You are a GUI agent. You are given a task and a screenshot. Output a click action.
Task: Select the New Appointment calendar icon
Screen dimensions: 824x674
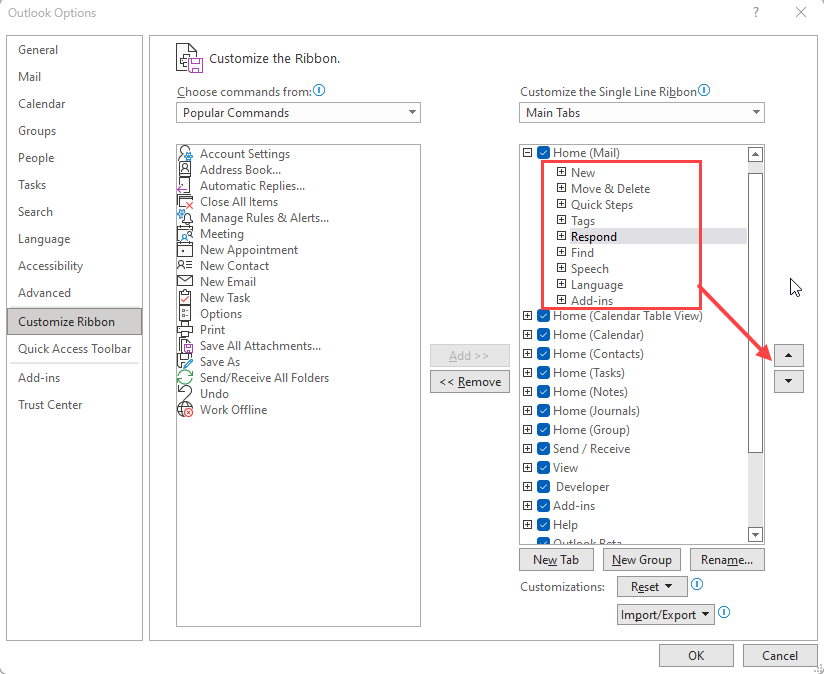[185, 250]
